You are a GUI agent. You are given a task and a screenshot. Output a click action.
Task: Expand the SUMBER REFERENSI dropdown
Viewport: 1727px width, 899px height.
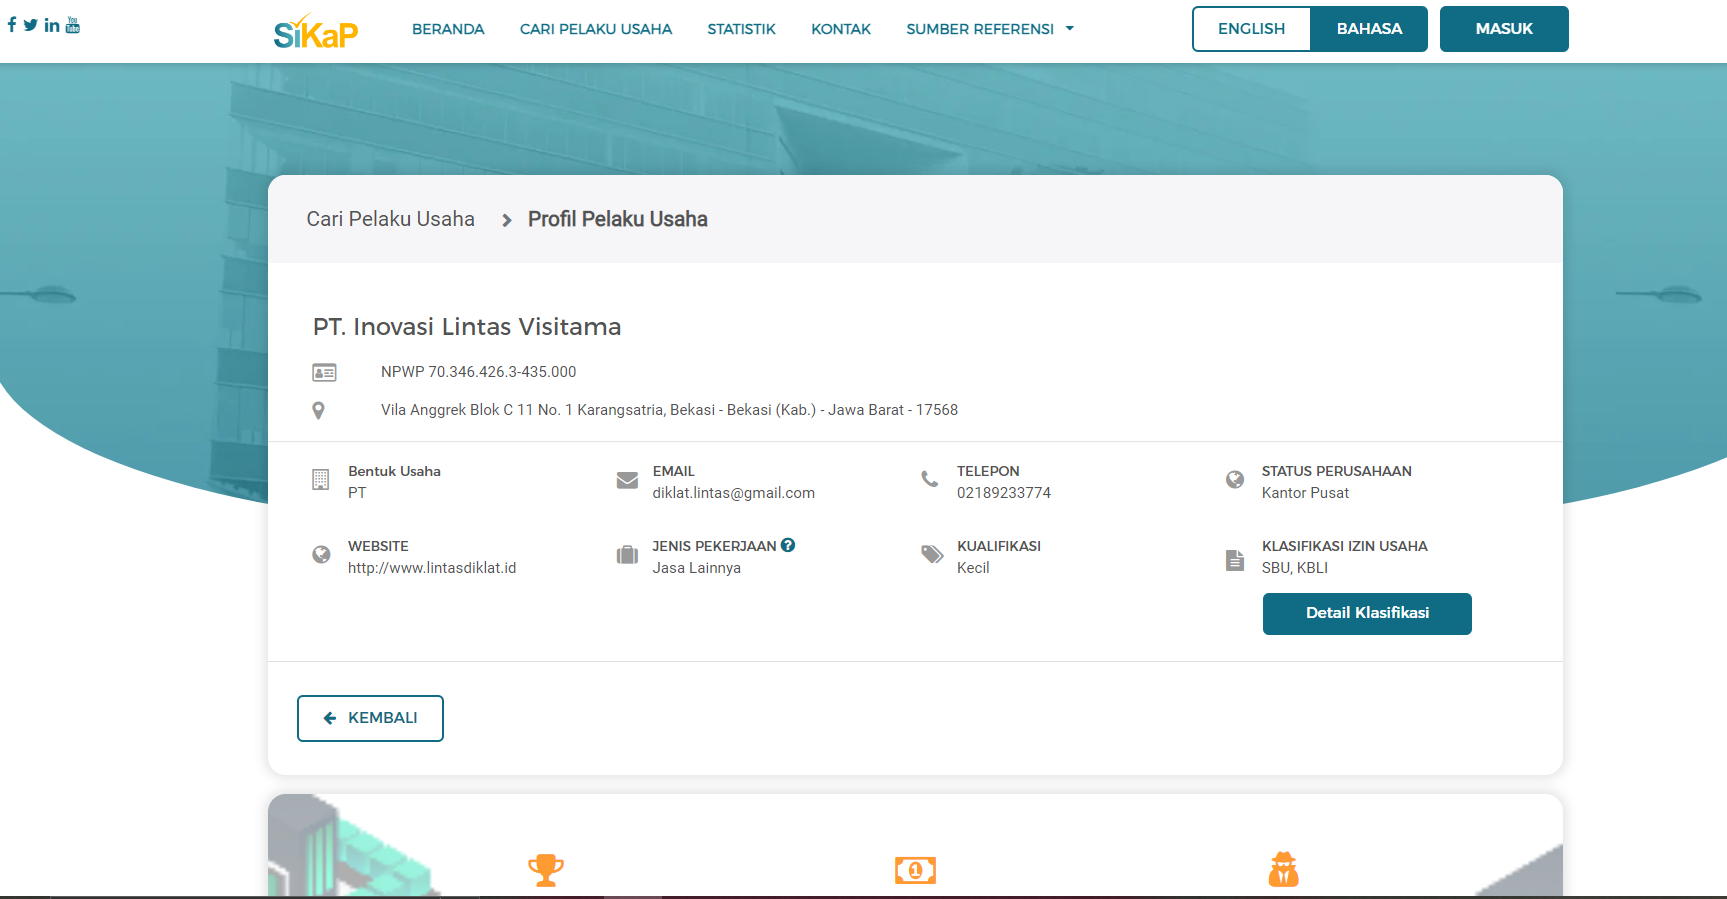[990, 29]
